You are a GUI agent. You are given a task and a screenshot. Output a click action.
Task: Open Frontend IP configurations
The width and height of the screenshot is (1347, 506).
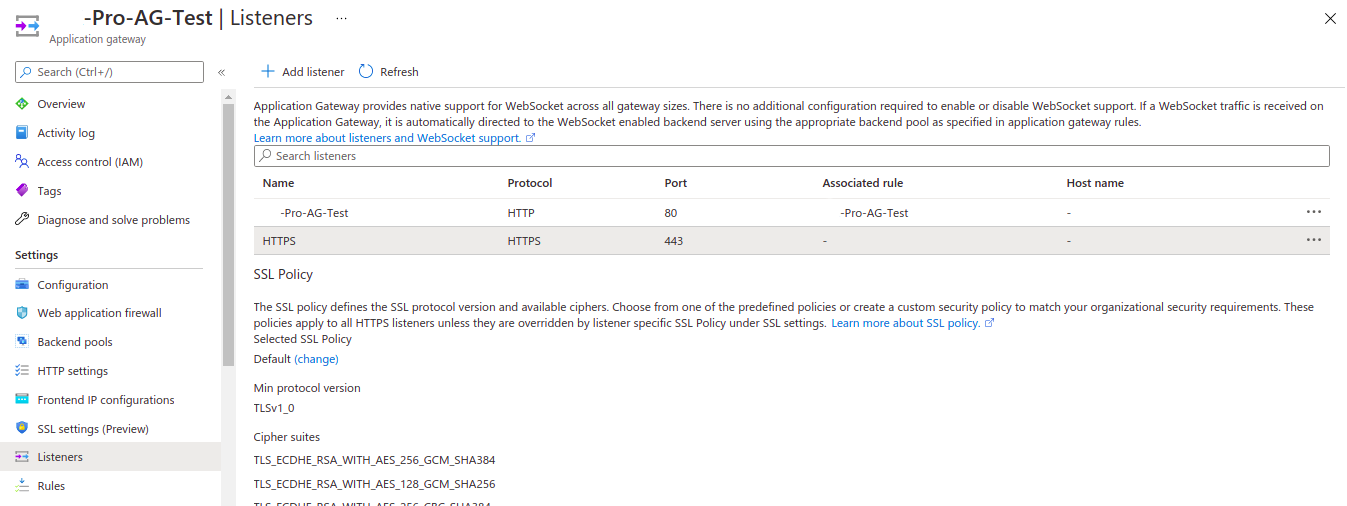tap(106, 400)
